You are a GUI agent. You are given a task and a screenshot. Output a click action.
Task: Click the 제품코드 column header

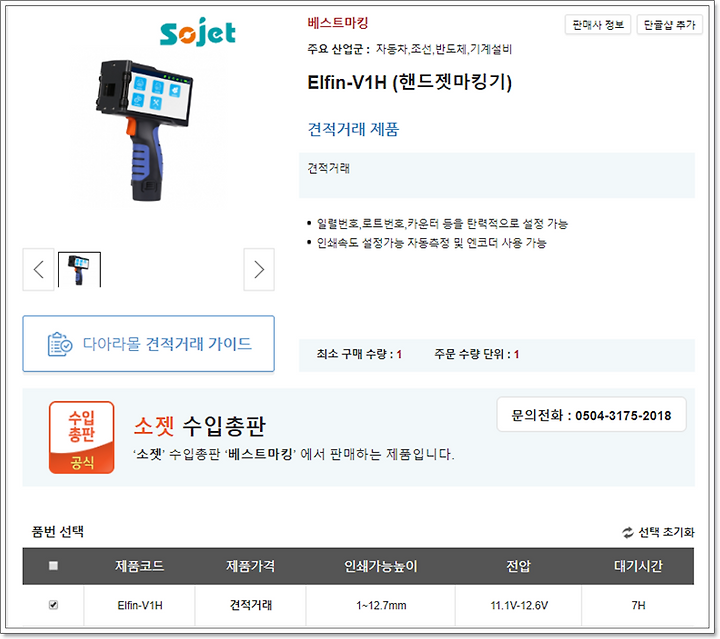tap(140, 566)
